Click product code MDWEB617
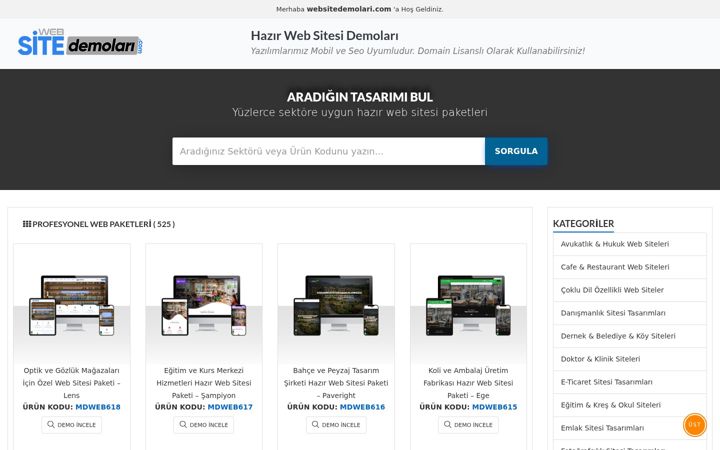Screen dimensions: 720x450 [230, 407]
